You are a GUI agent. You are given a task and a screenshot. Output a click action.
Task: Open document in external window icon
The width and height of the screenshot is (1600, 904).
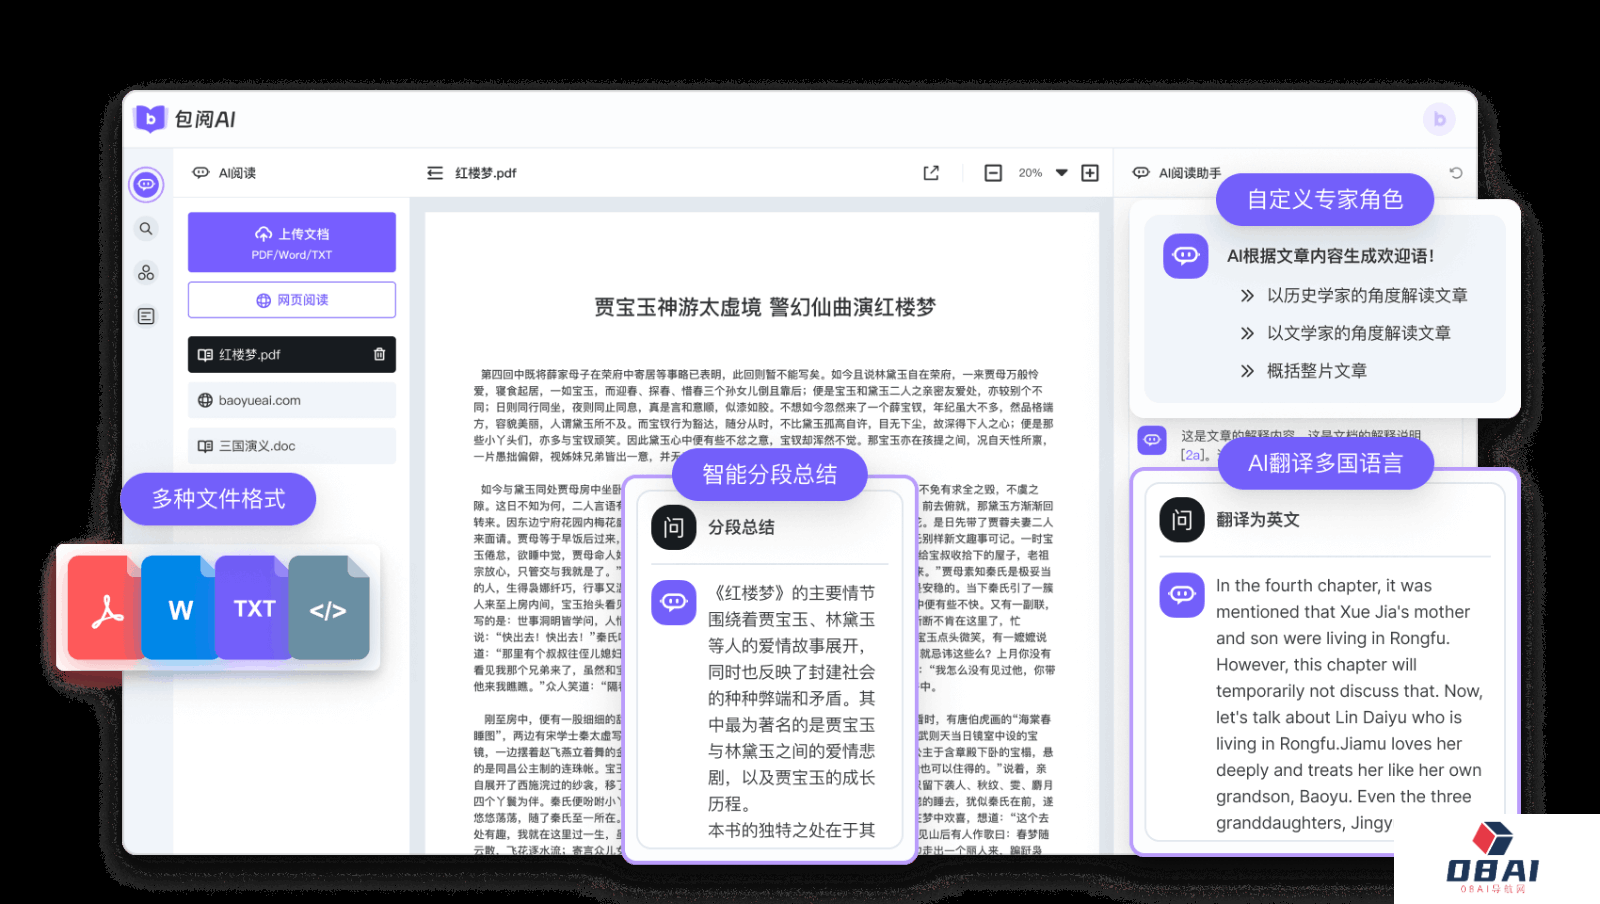click(x=931, y=173)
